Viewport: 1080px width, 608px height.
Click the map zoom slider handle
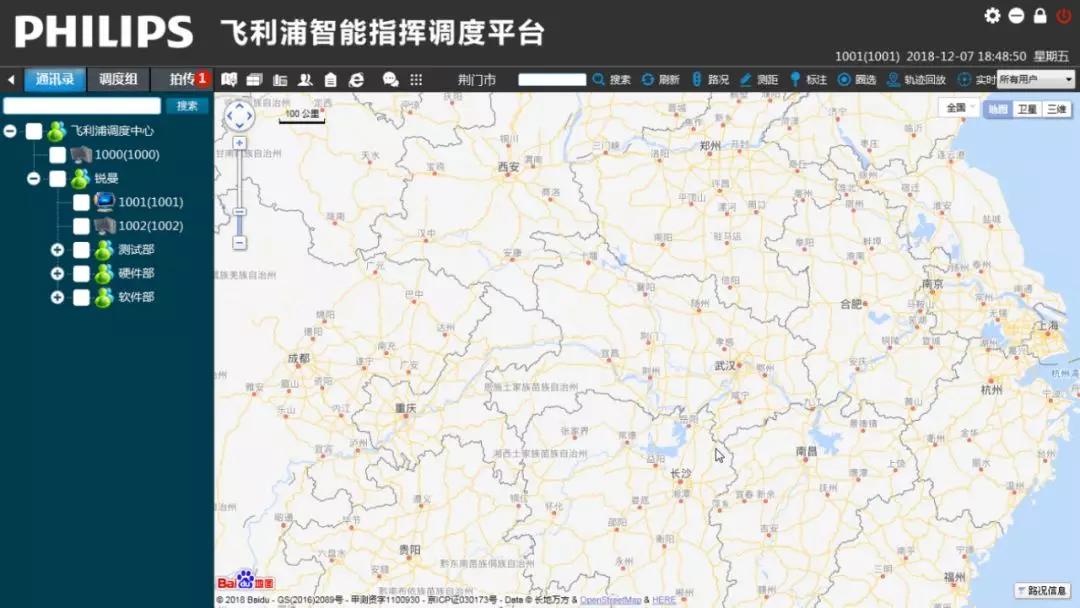239,212
